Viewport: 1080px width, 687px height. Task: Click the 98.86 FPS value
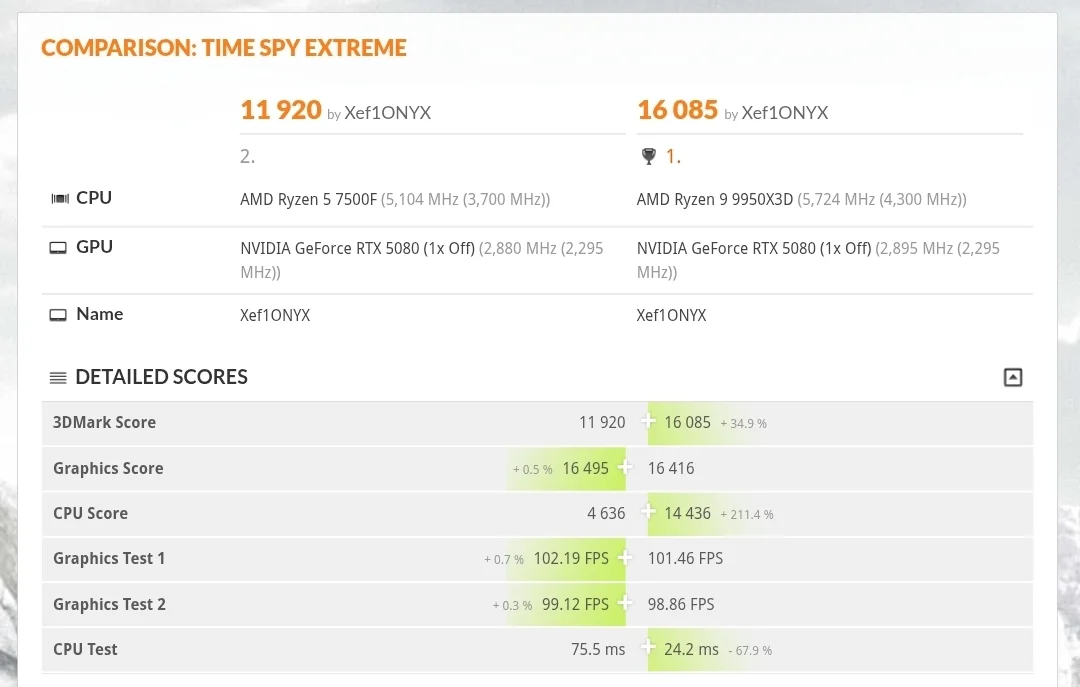pyautogui.click(x=681, y=604)
